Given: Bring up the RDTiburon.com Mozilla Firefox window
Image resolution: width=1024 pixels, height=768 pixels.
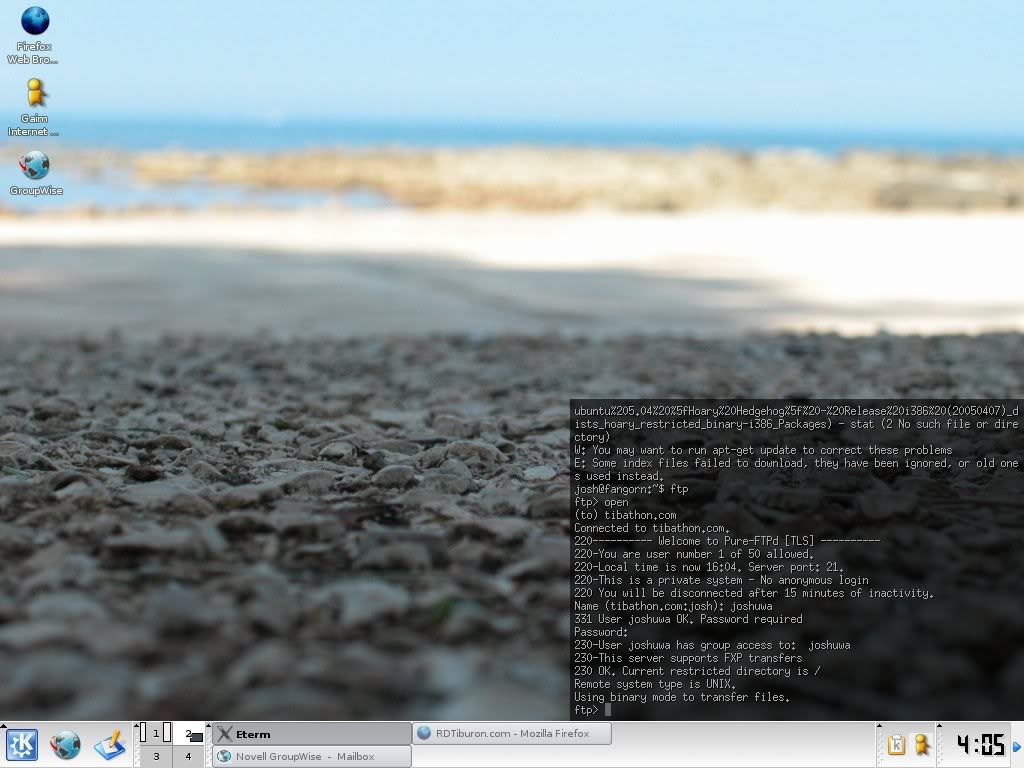Looking at the screenshot, I should 512,733.
